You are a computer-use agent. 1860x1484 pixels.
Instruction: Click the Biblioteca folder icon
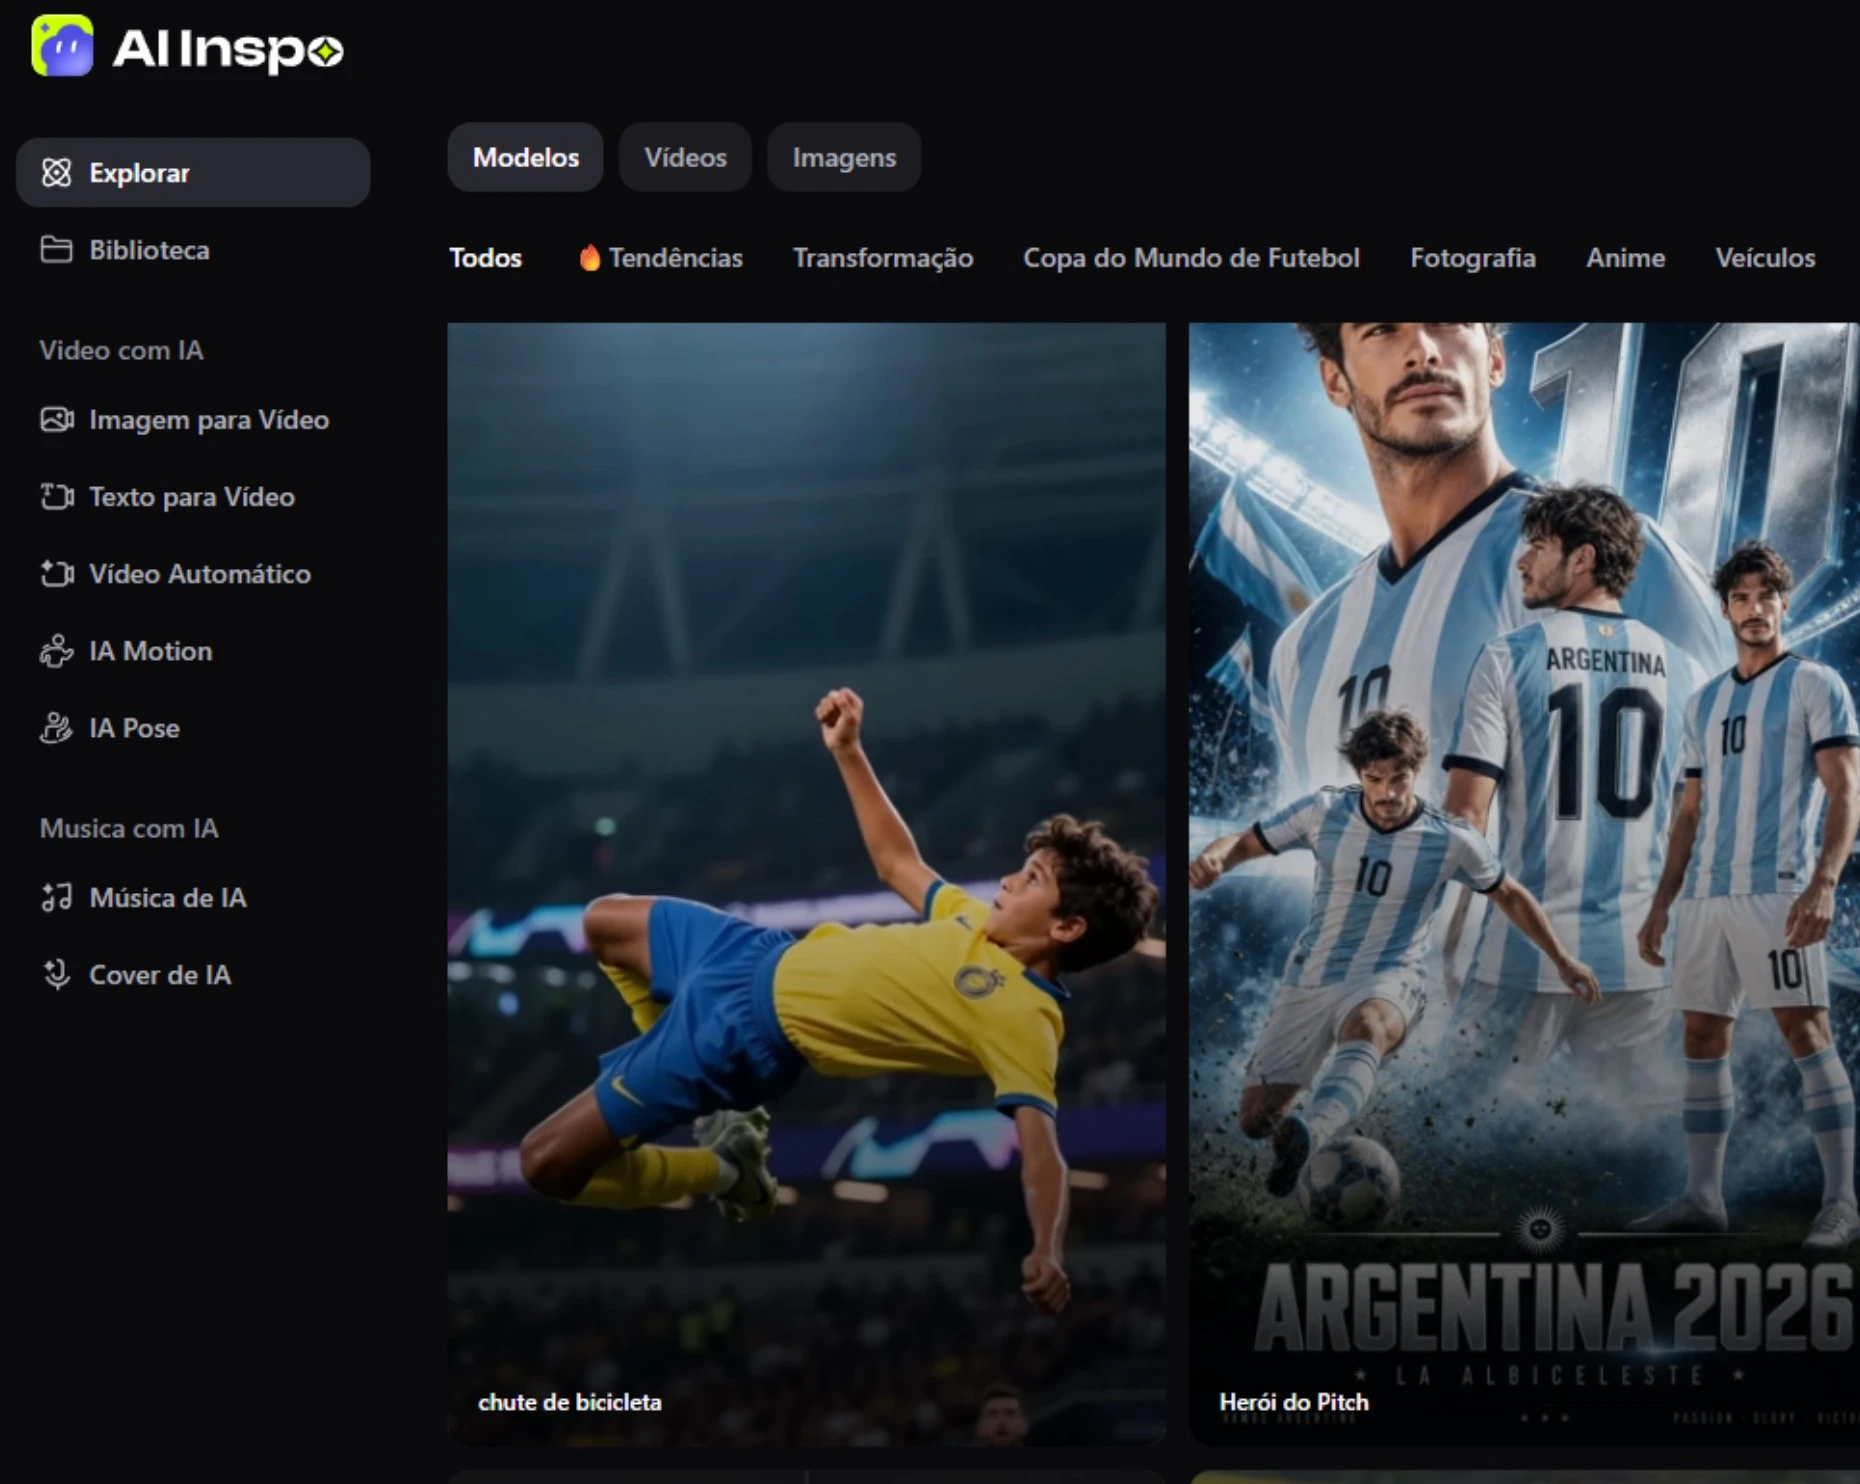click(x=56, y=250)
